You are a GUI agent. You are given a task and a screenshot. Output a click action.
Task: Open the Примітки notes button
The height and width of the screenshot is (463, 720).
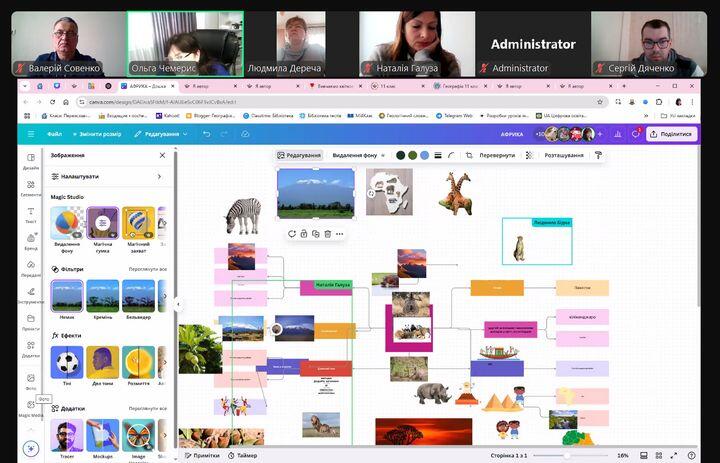click(202, 455)
